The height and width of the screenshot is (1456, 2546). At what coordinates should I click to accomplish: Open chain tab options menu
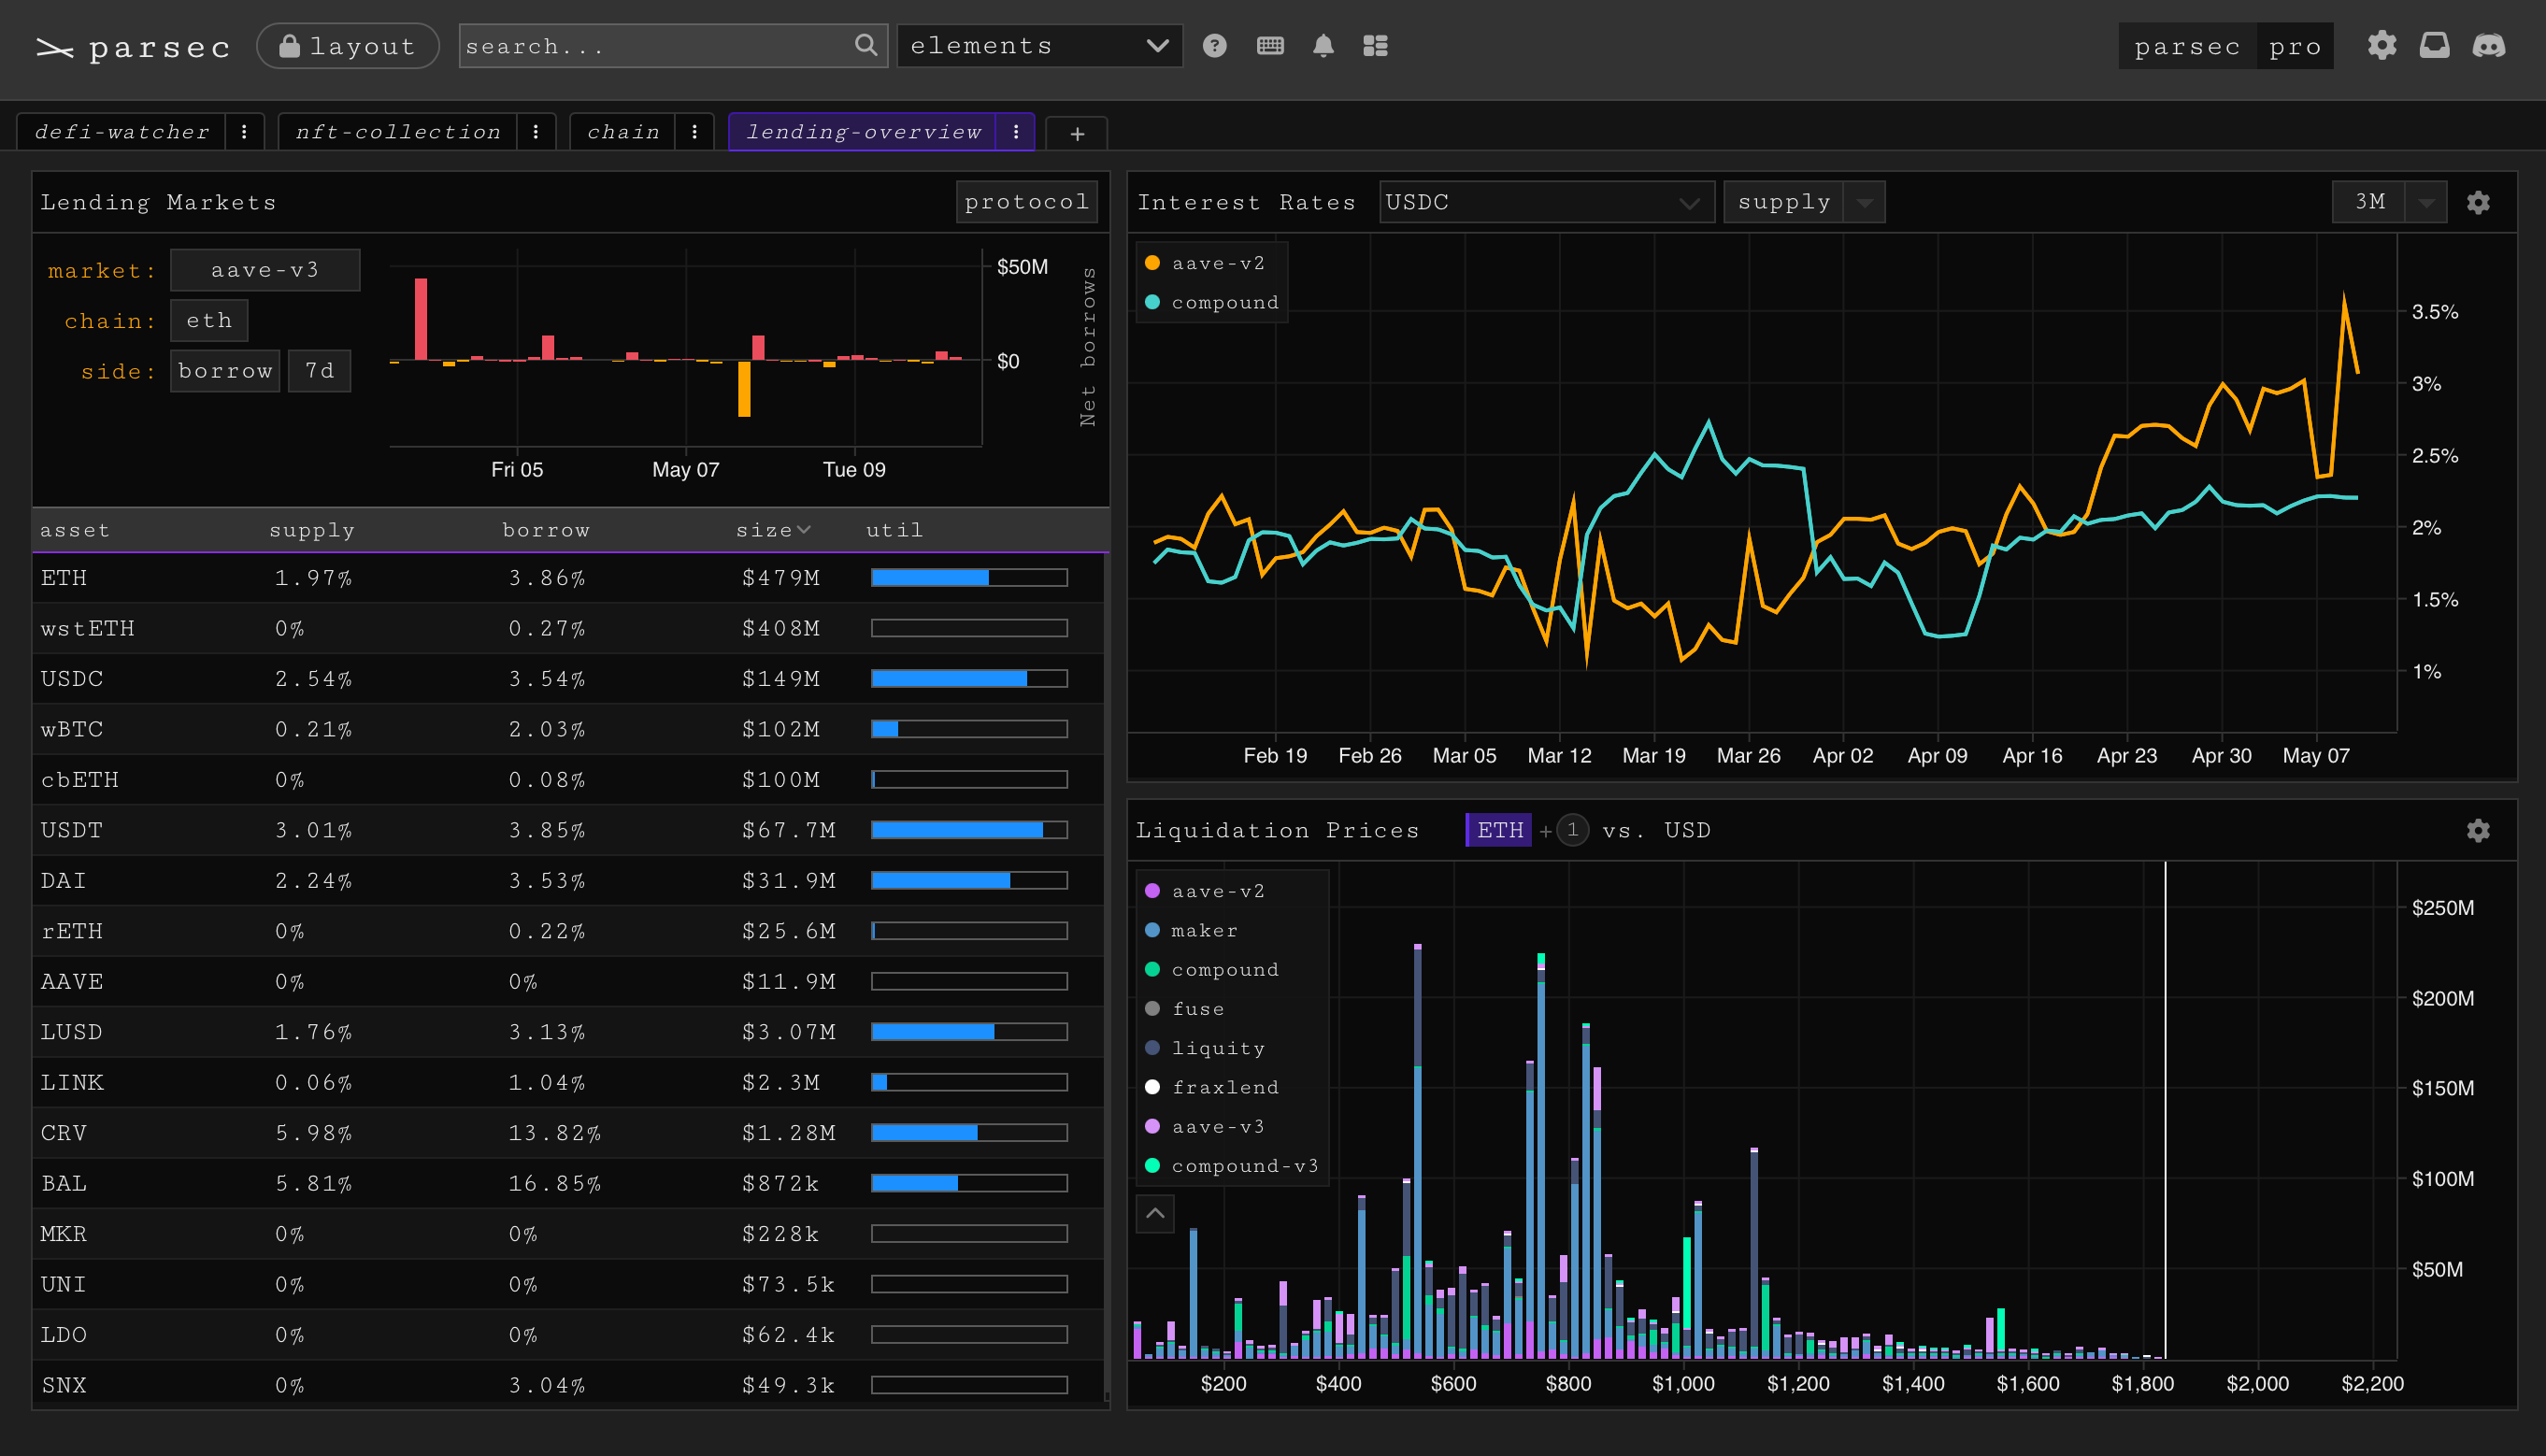coord(694,132)
